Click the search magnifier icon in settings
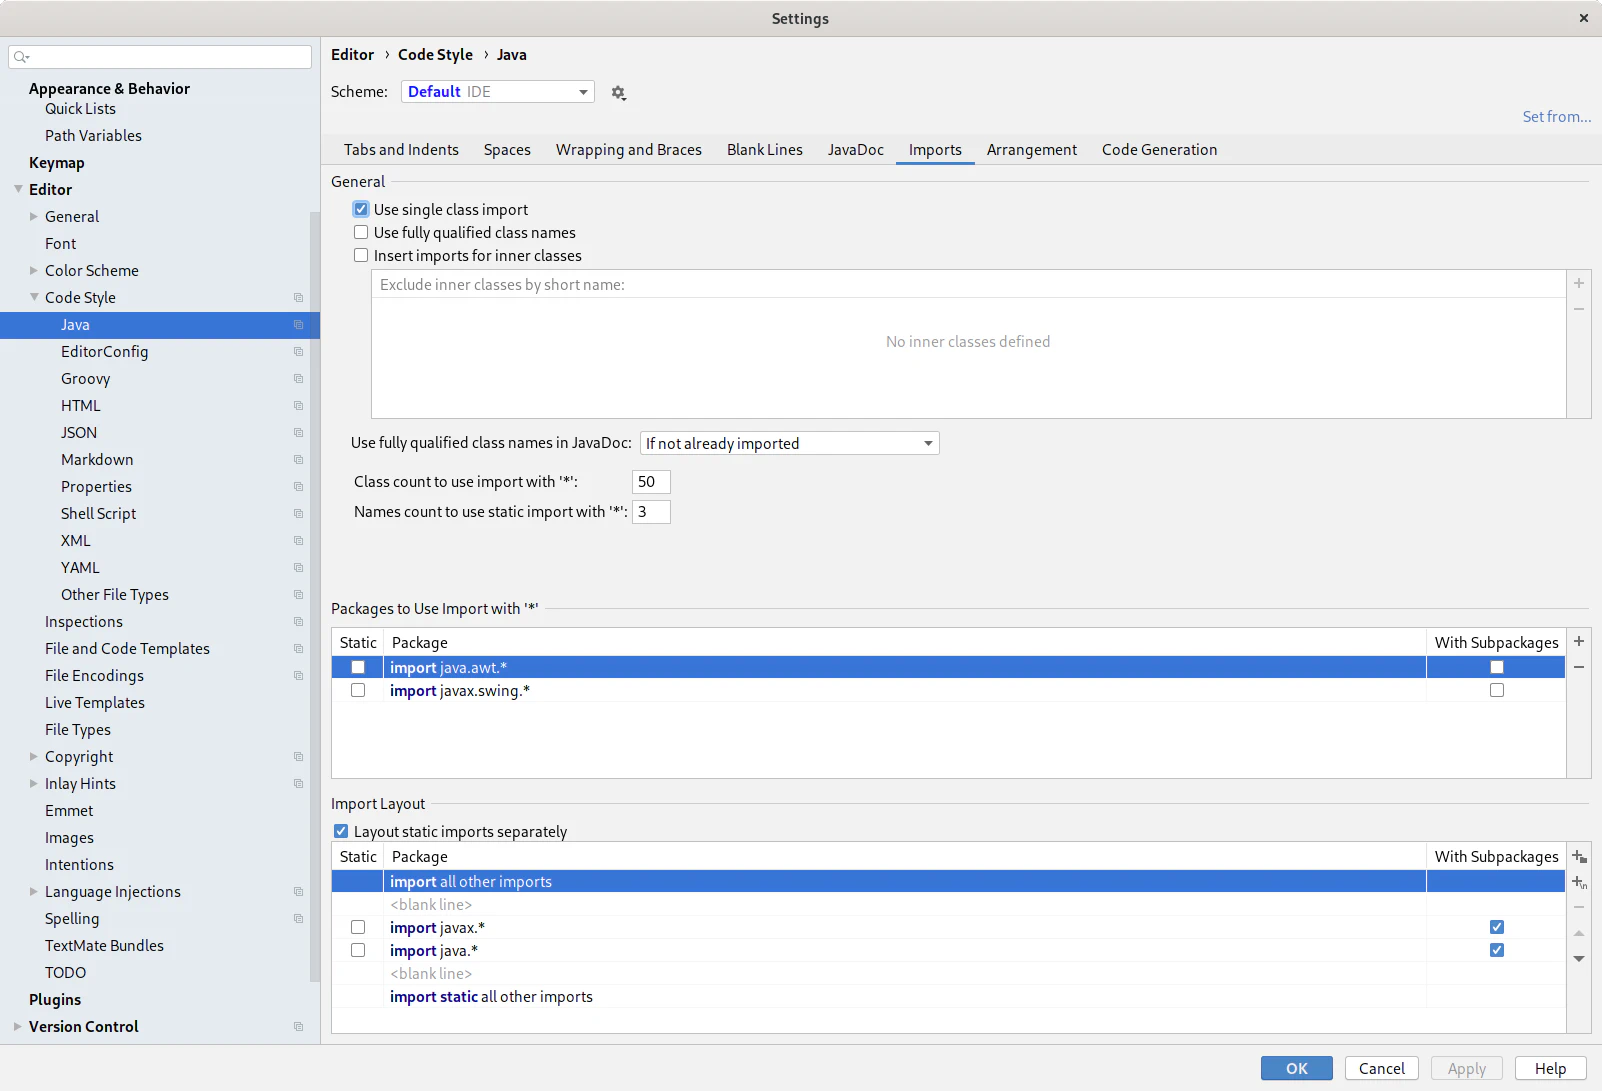Image resolution: width=1602 pixels, height=1091 pixels. (21, 57)
